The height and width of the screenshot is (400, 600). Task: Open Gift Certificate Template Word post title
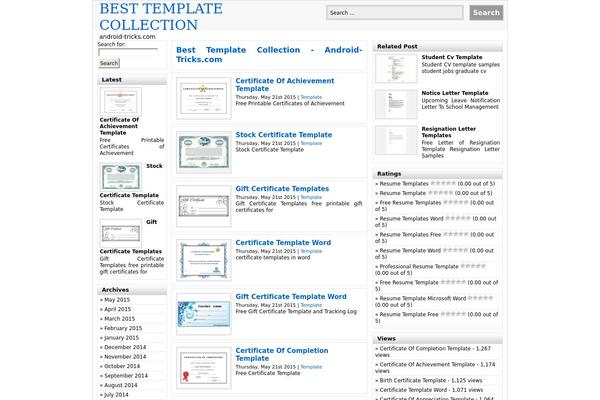point(291,297)
